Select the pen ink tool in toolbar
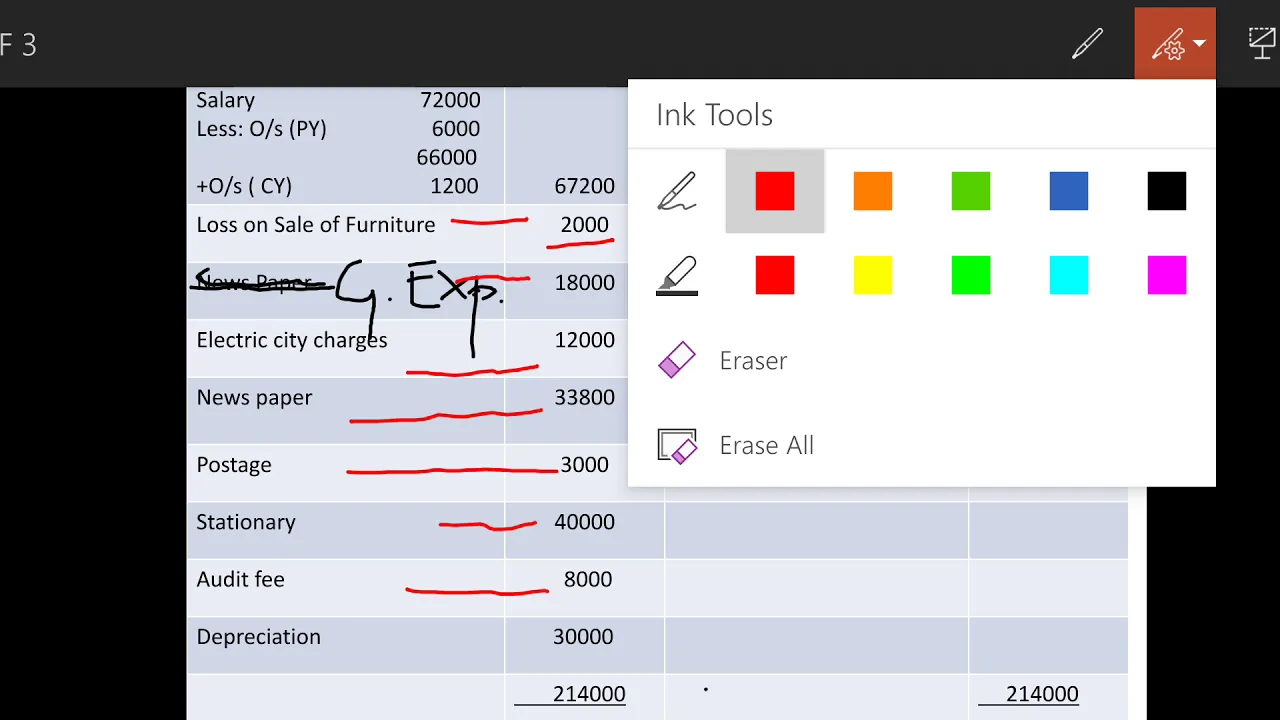This screenshot has height=720, width=1280. coord(1087,44)
